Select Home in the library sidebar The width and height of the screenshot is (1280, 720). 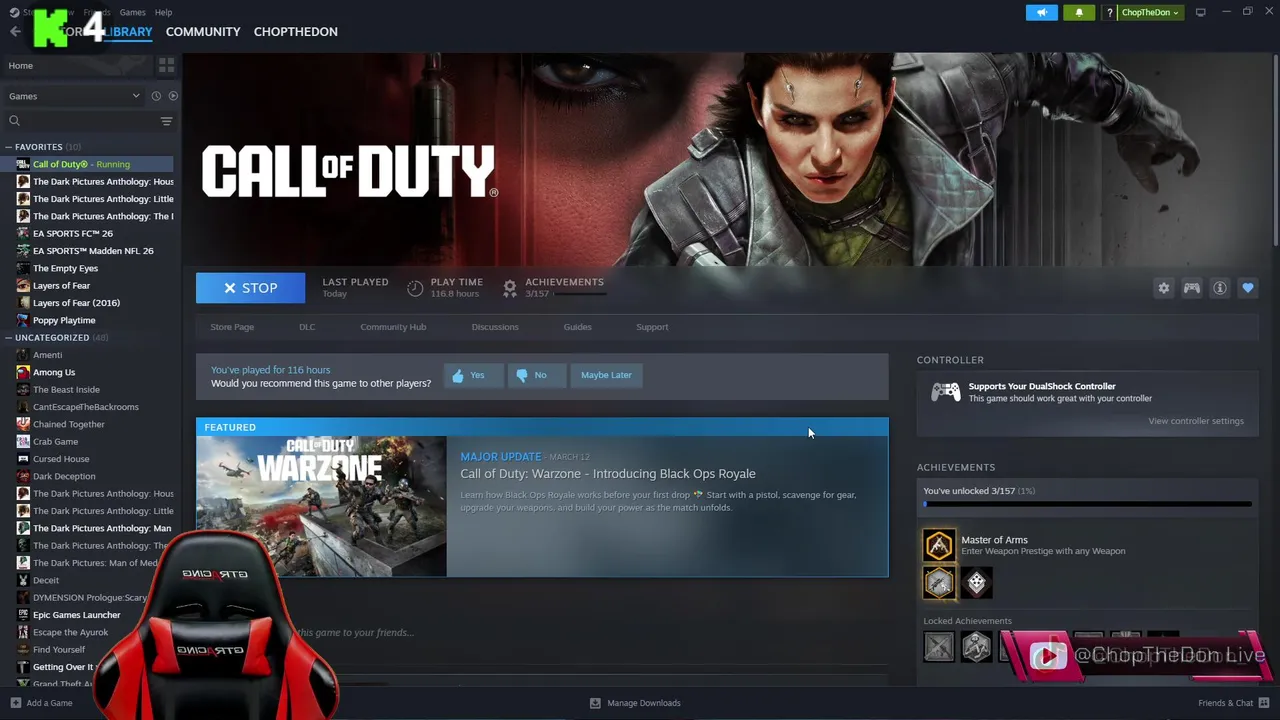point(76,66)
